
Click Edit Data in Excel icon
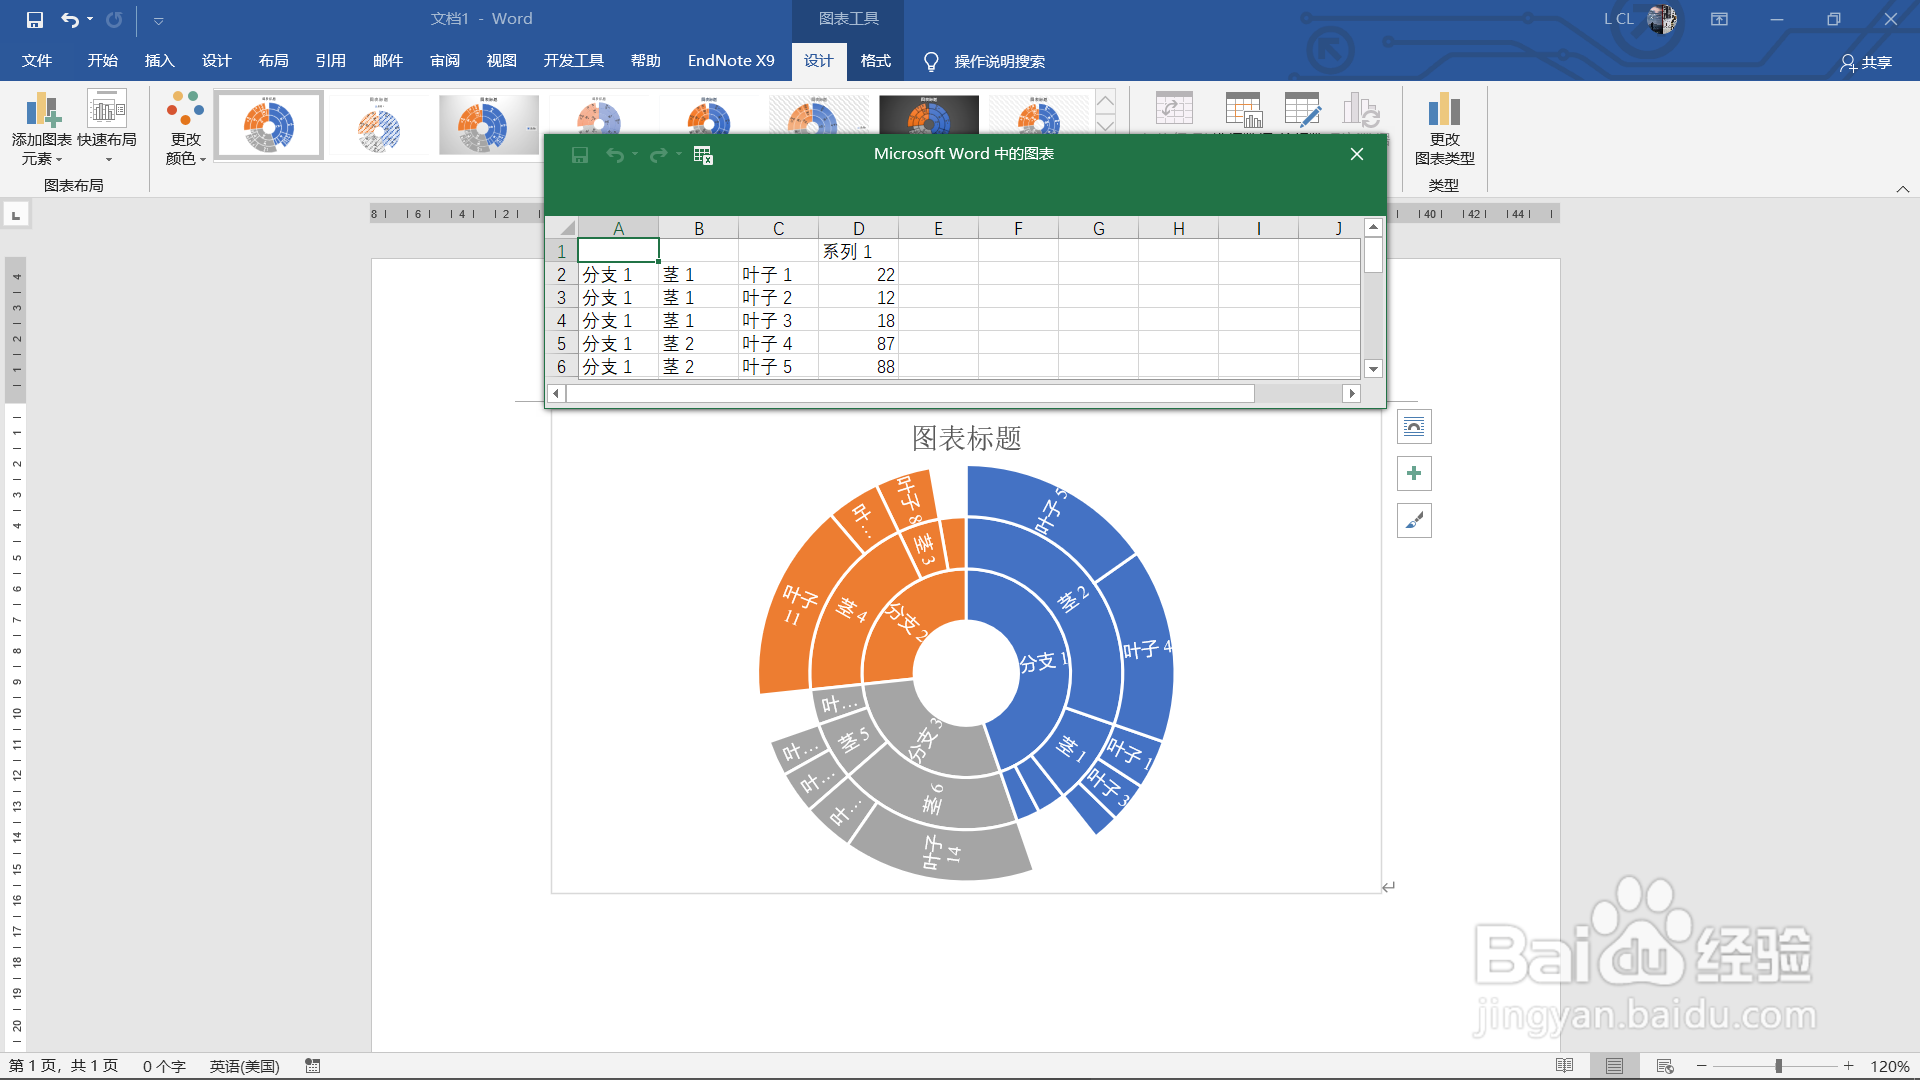point(702,155)
